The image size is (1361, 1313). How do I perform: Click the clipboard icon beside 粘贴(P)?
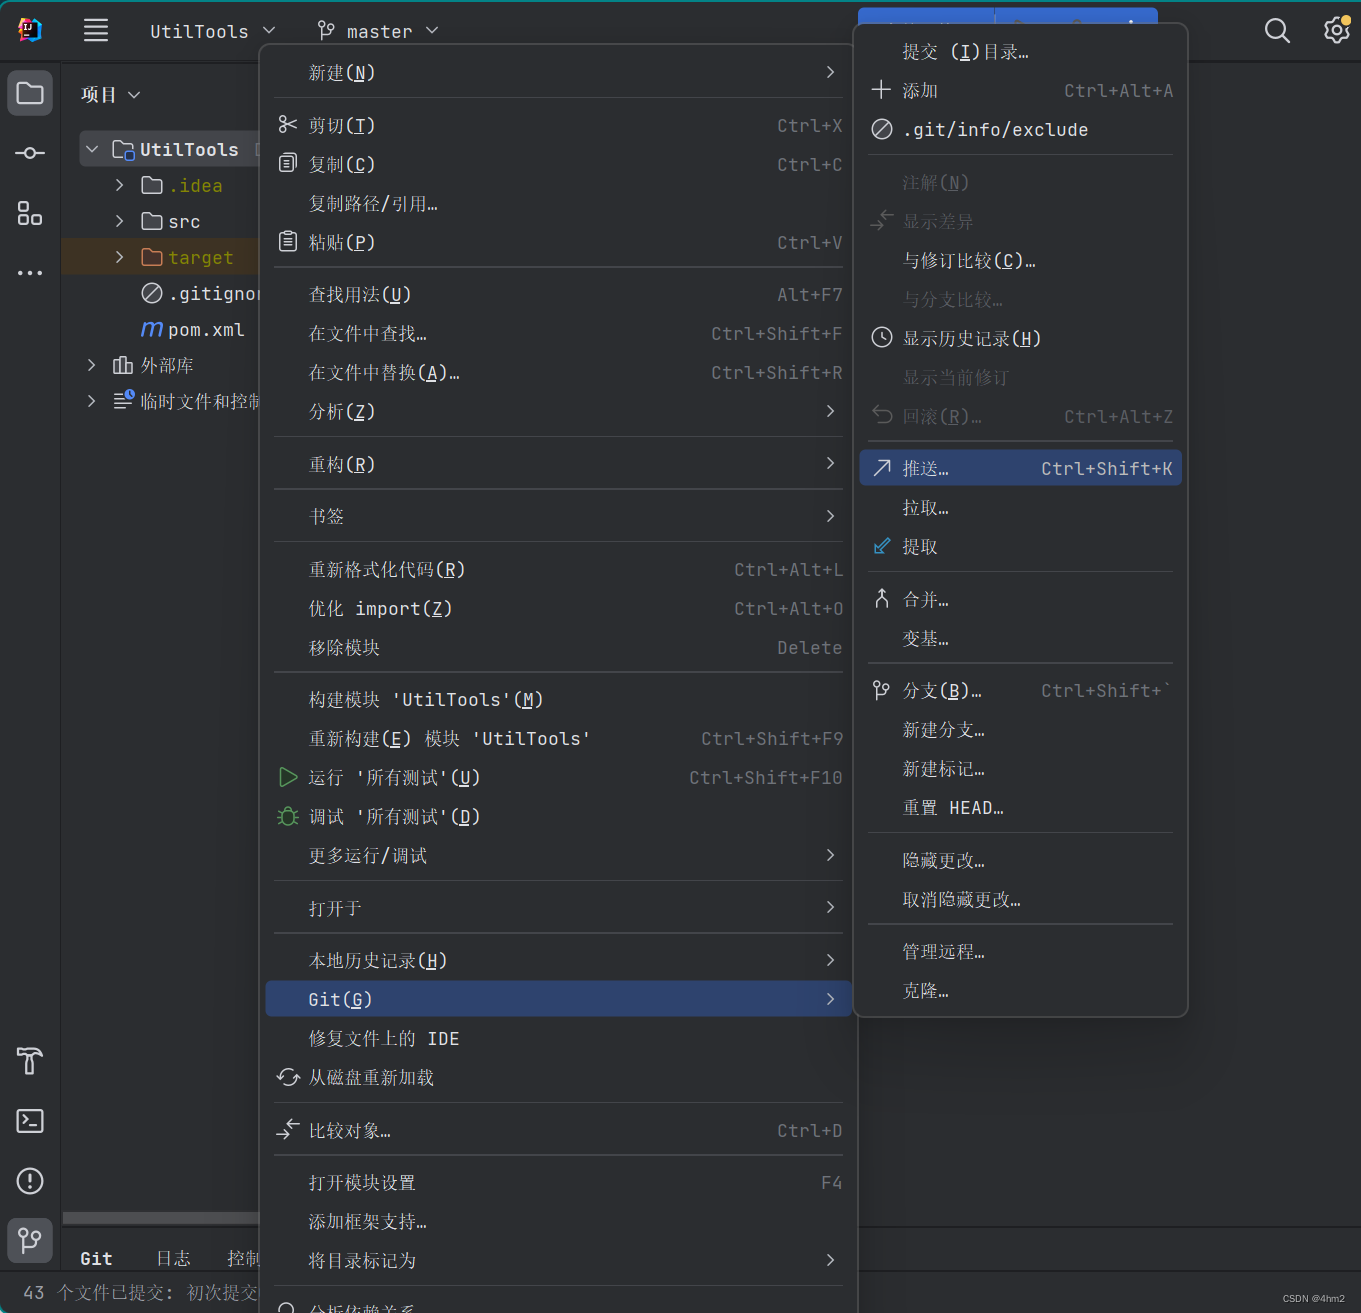click(x=288, y=241)
